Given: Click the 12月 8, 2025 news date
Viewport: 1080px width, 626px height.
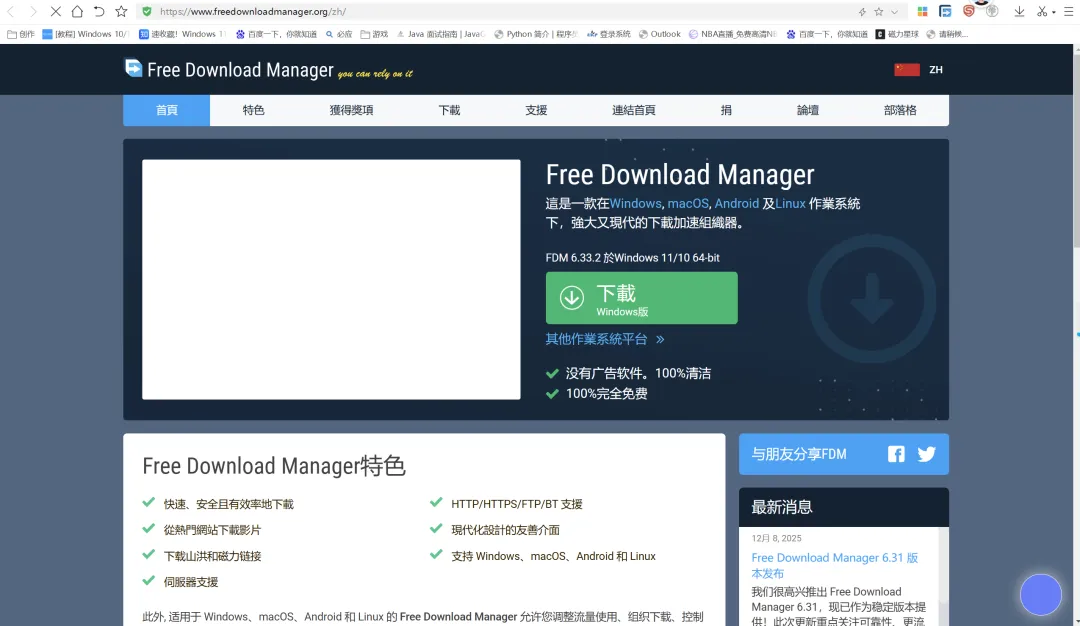Looking at the screenshot, I should pos(776,539).
